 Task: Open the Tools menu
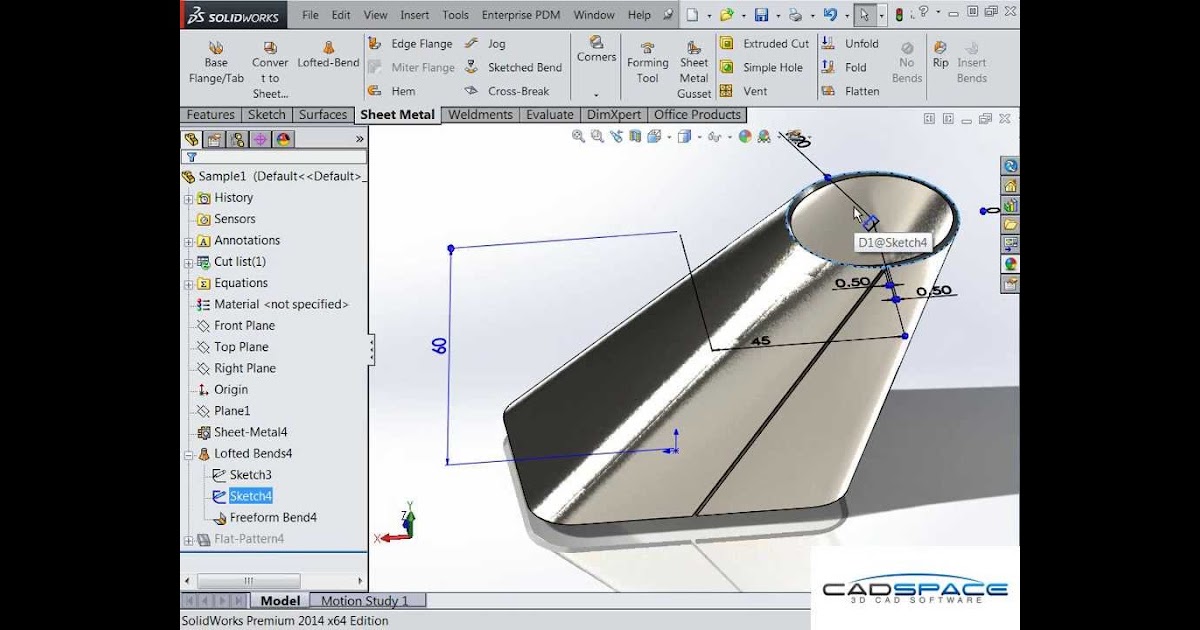coord(455,15)
